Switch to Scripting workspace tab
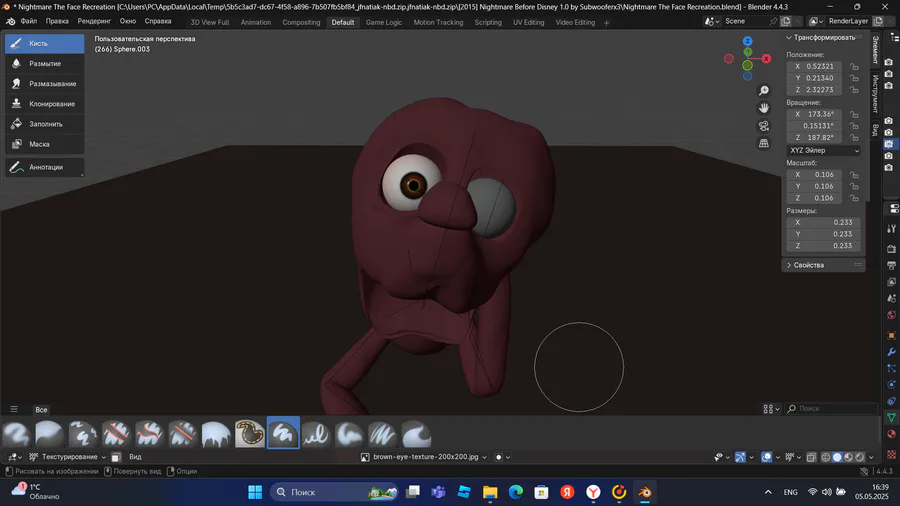 [488, 22]
